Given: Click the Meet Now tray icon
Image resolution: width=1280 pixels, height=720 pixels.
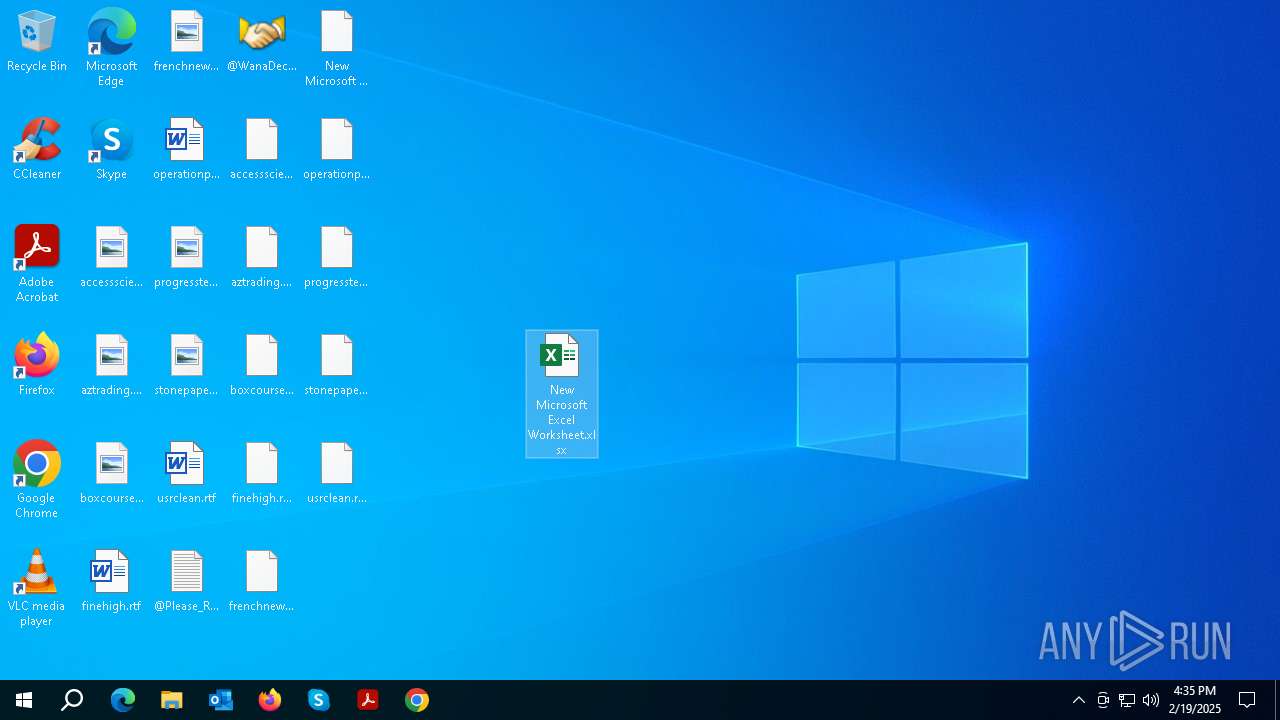Looking at the screenshot, I should pyautogui.click(x=1103, y=700).
